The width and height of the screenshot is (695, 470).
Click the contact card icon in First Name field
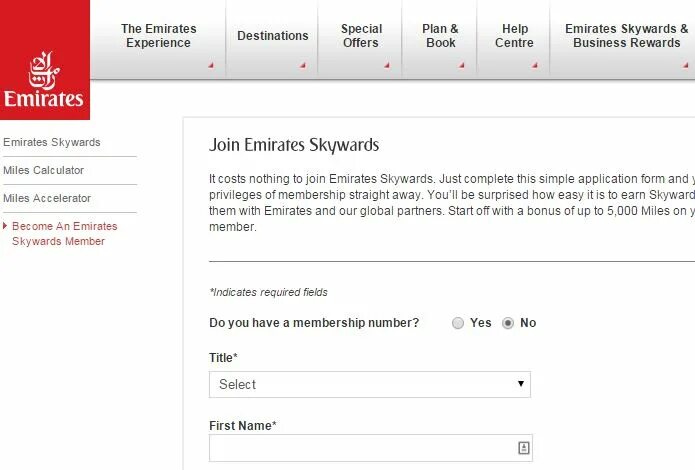pyautogui.click(x=523, y=448)
